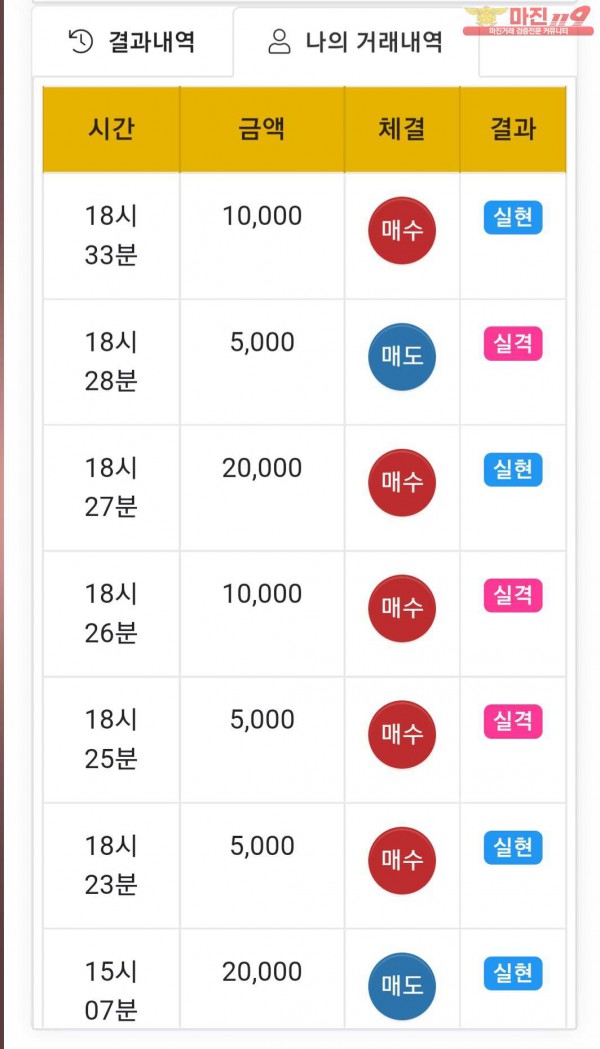The width and height of the screenshot is (600, 1049).
Task: Click the 시간 column header
Action: (x=111, y=129)
